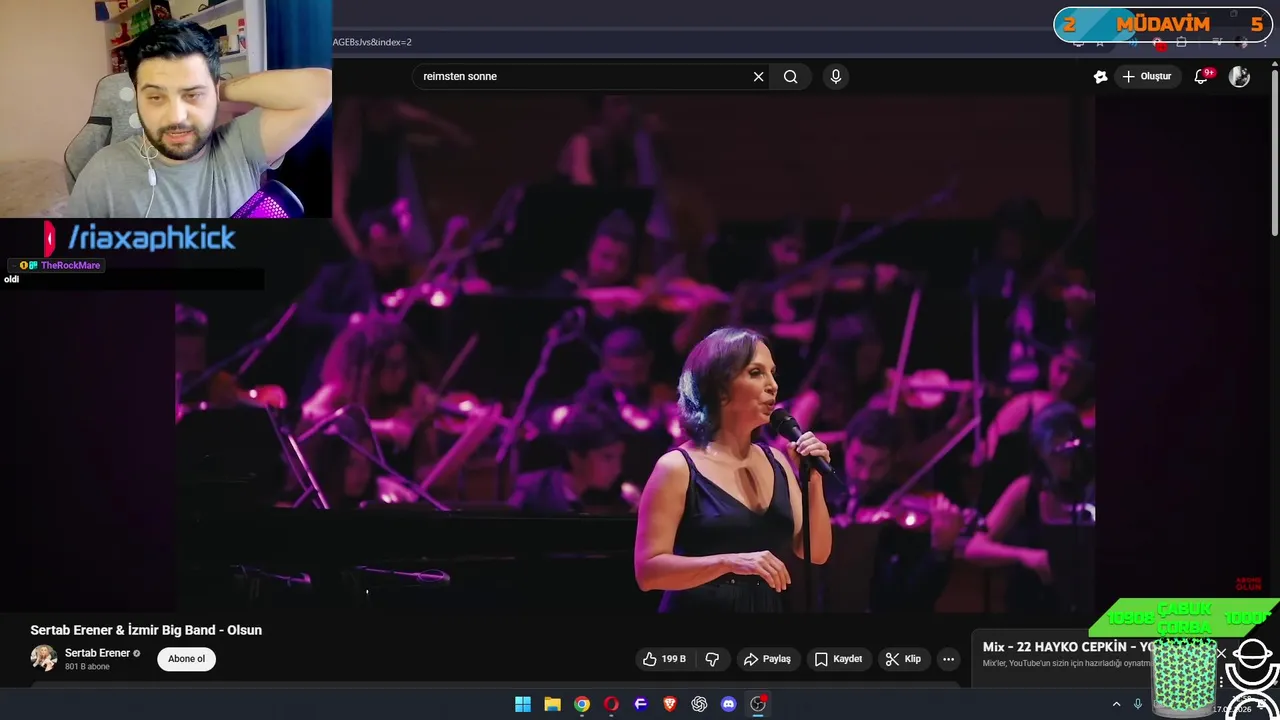This screenshot has width=1280, height=720.
Task: Click the system tray microphone icon
Action: (x=1138, y=704)
